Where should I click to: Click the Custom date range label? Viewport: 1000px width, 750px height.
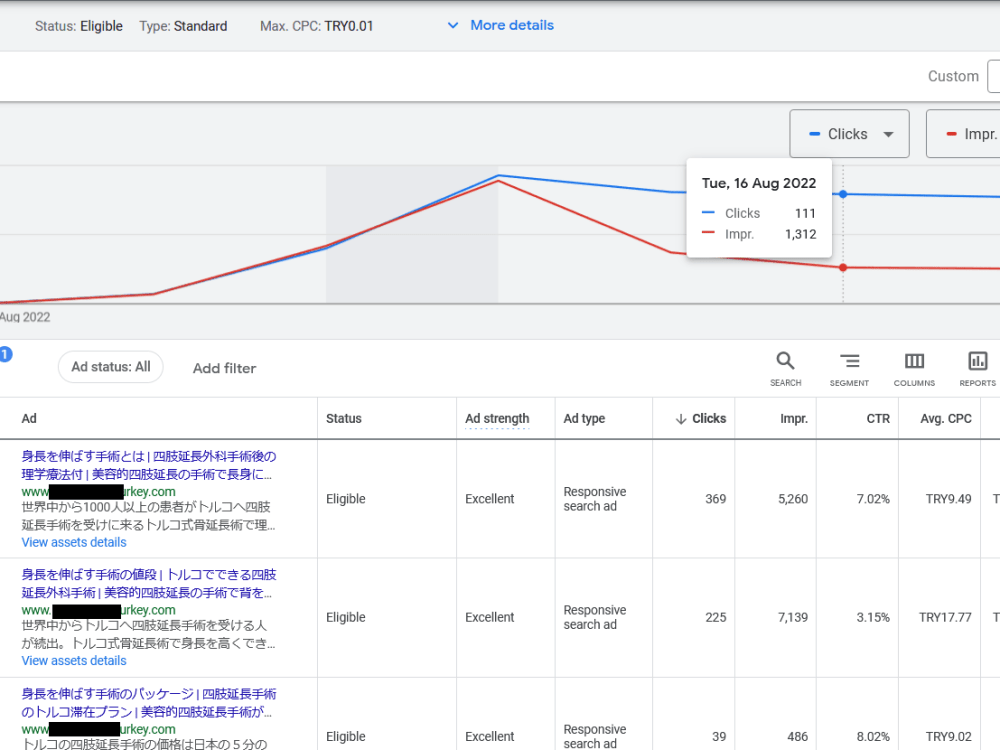[953, 77]
